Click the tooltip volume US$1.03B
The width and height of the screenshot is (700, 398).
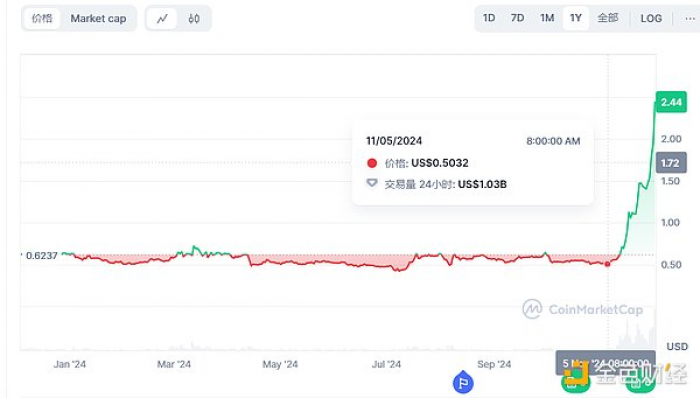pos(482,184)
